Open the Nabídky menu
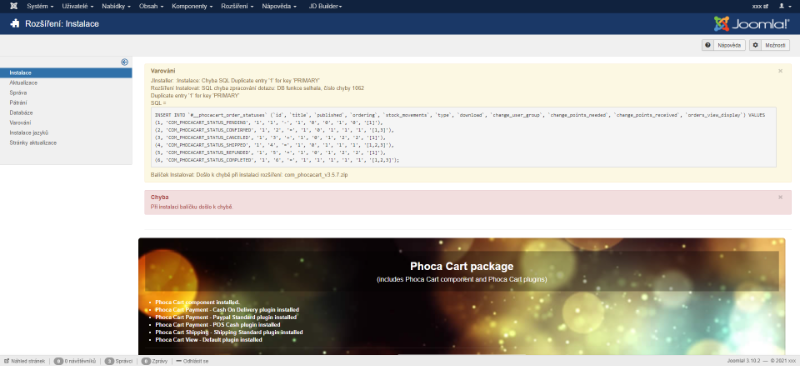The image size is (800, 366). (x=116, y=6)
